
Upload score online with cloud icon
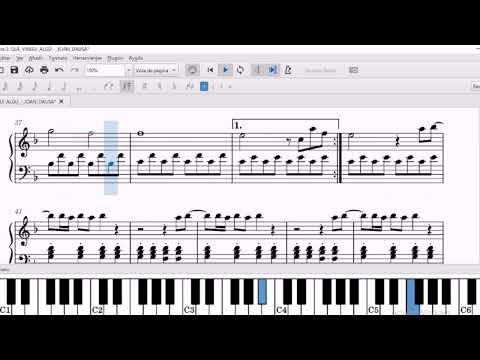pyautogui.click(x=29, y=70)
